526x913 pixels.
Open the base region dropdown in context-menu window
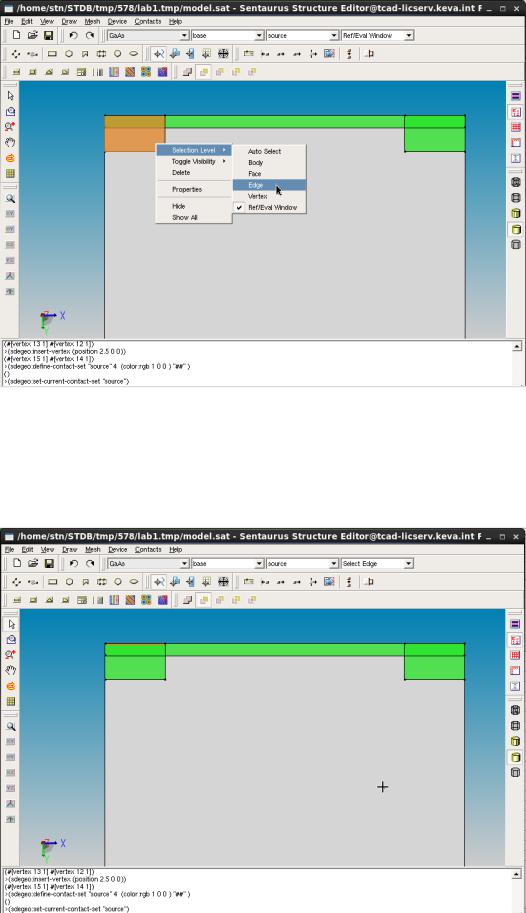click(228, 36)
